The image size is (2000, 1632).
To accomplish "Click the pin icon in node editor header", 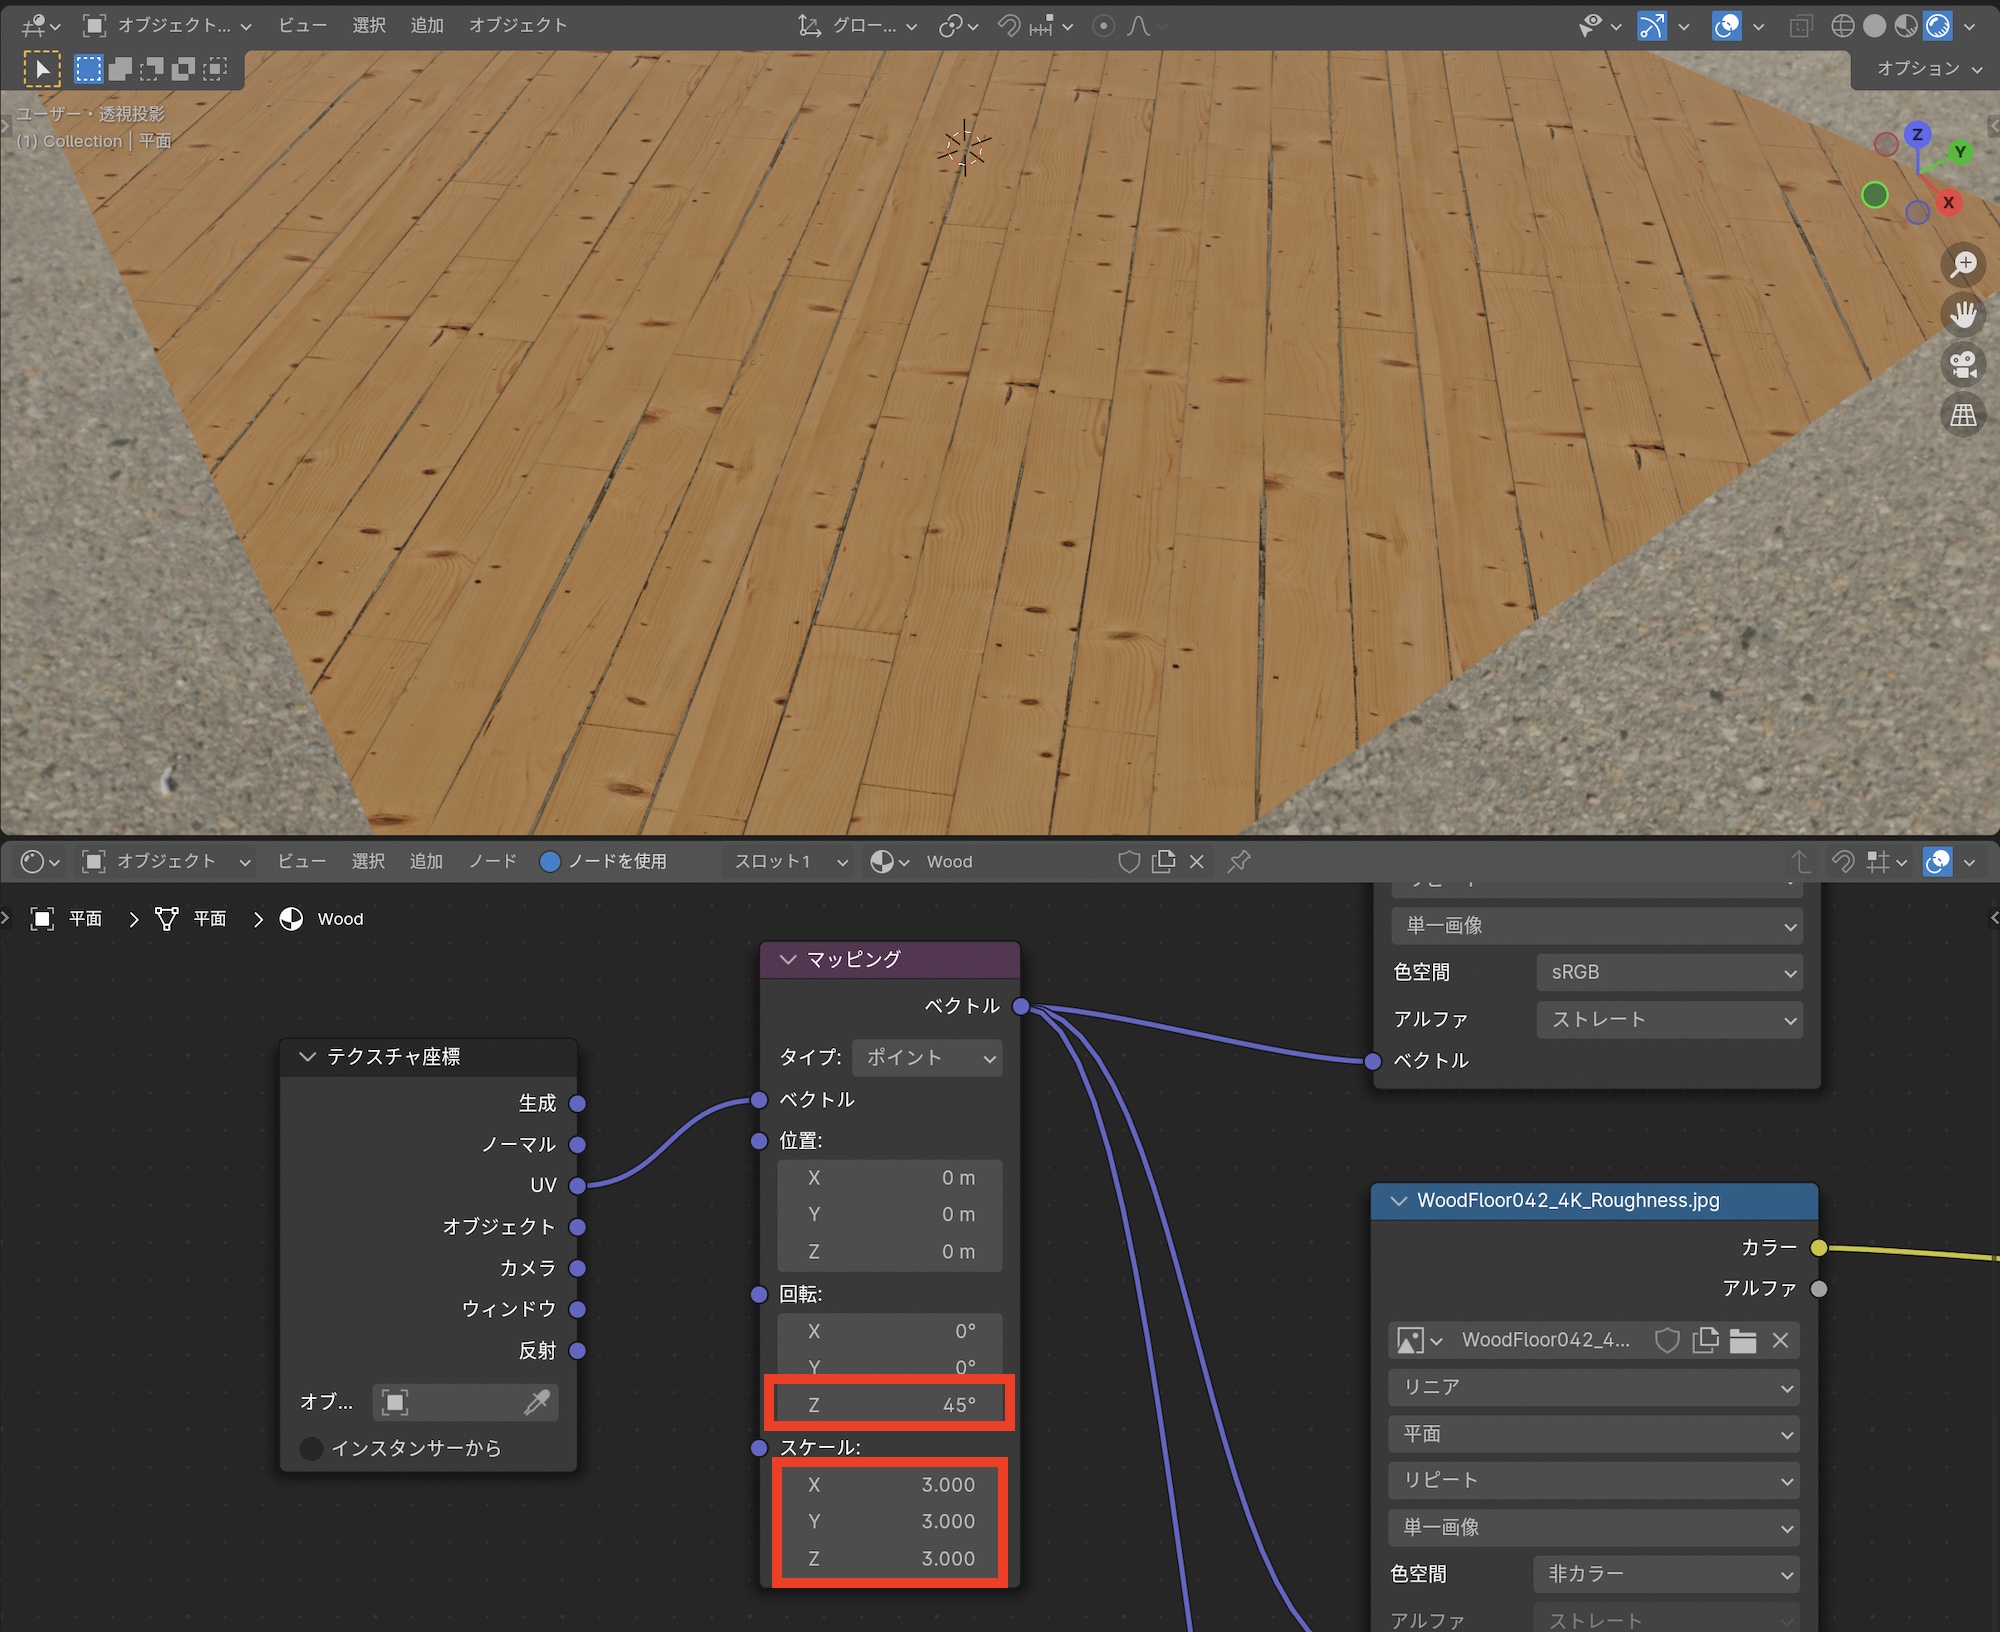I will (1239, 861).
